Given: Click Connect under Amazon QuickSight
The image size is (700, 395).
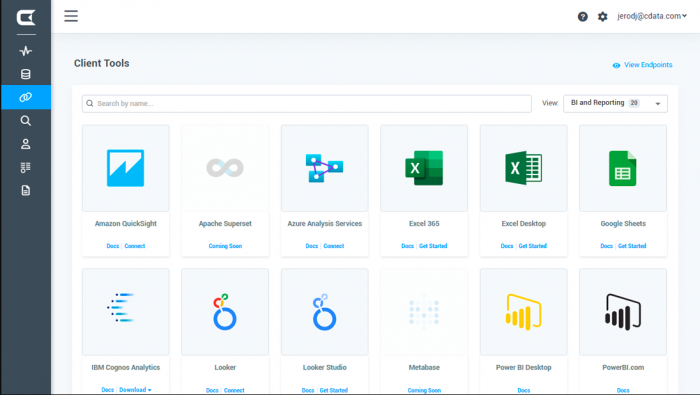Looking at the screenshot, I should [x=135, y=246].
